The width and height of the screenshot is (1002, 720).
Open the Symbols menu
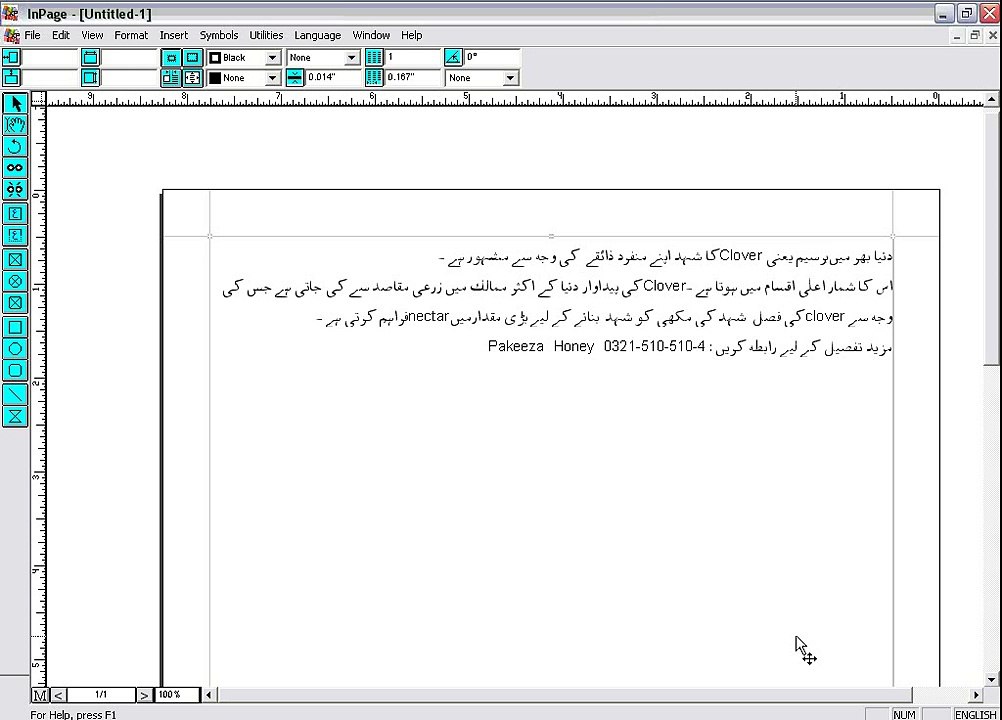219,35
